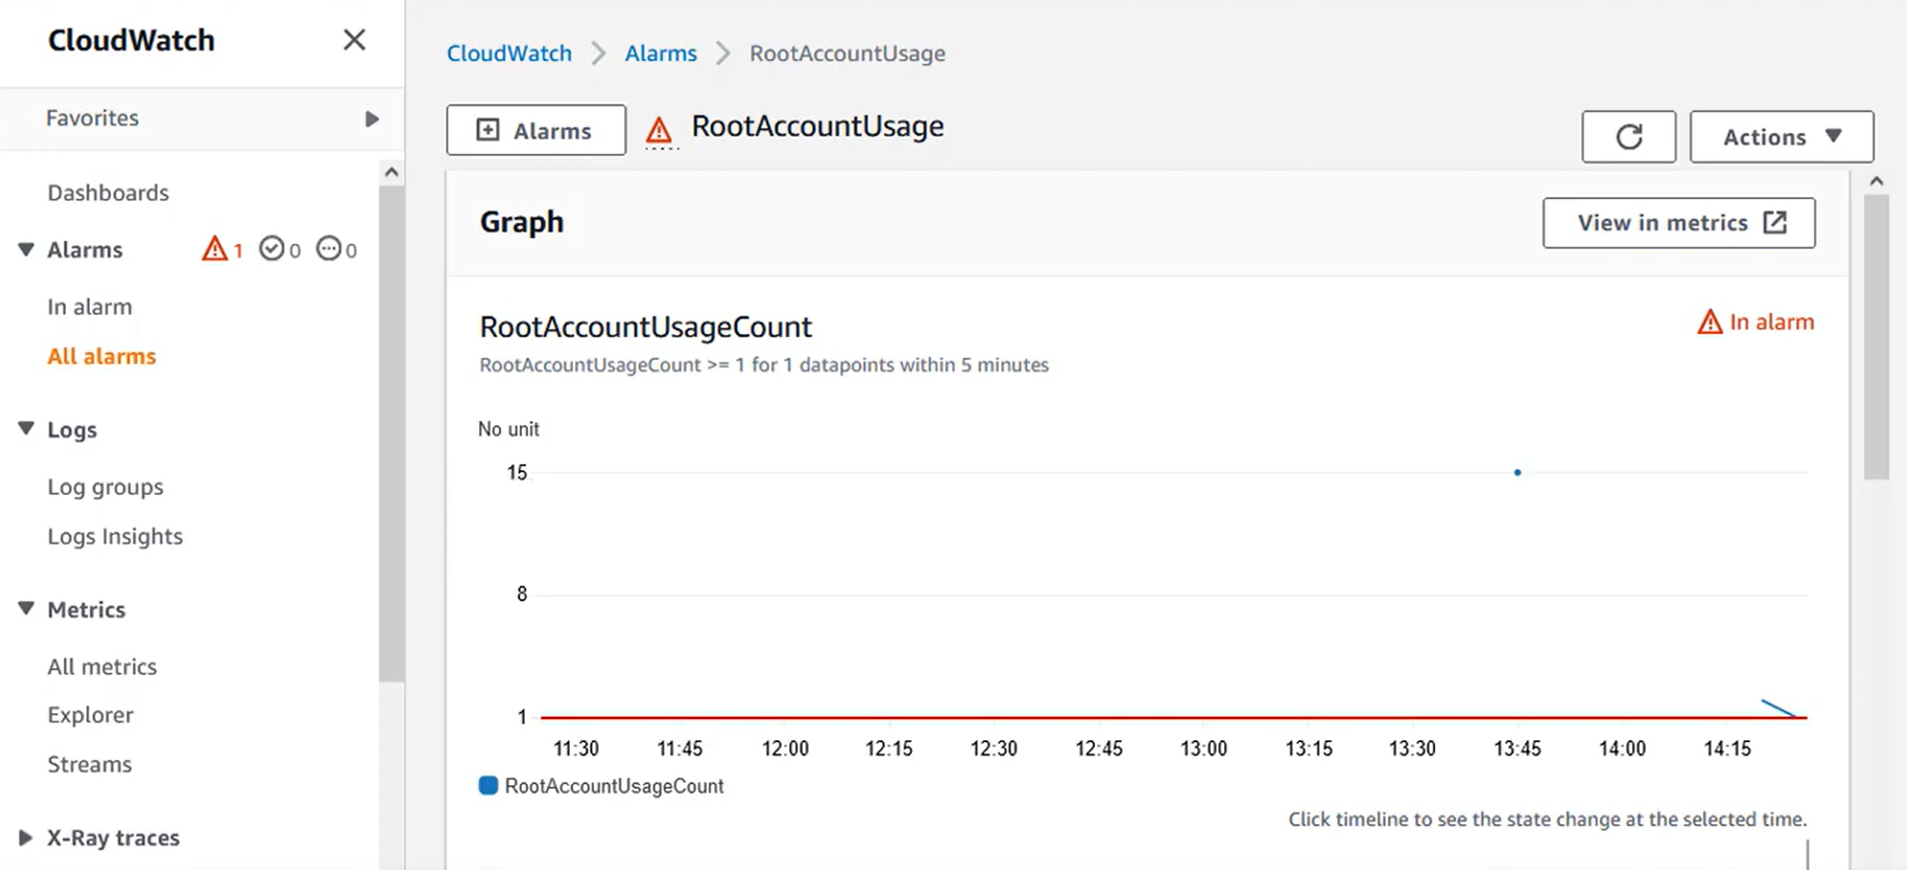Viewport: 1907px width, 870px height.
Task: Refresh the alarm details
Action: coord(1628,136)
